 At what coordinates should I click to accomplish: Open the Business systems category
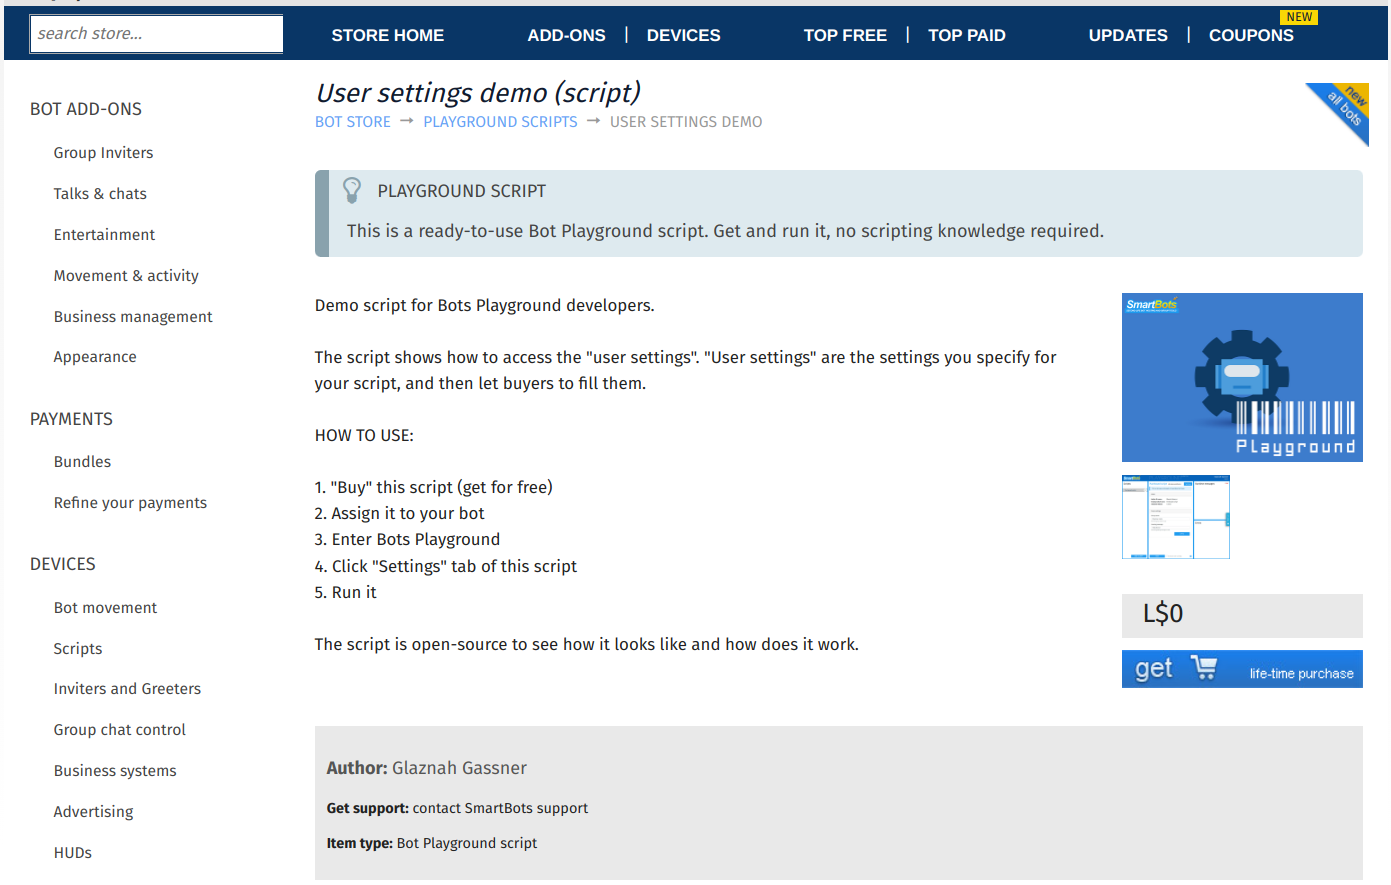tap(115, 771)
